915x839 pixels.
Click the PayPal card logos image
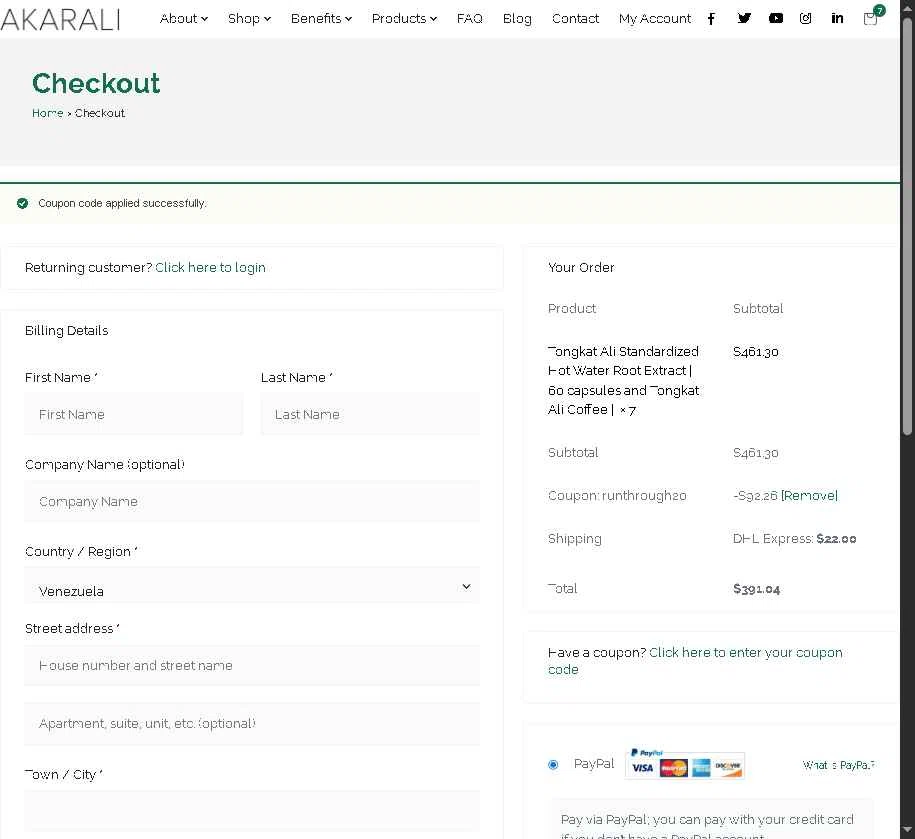[684, 764]
